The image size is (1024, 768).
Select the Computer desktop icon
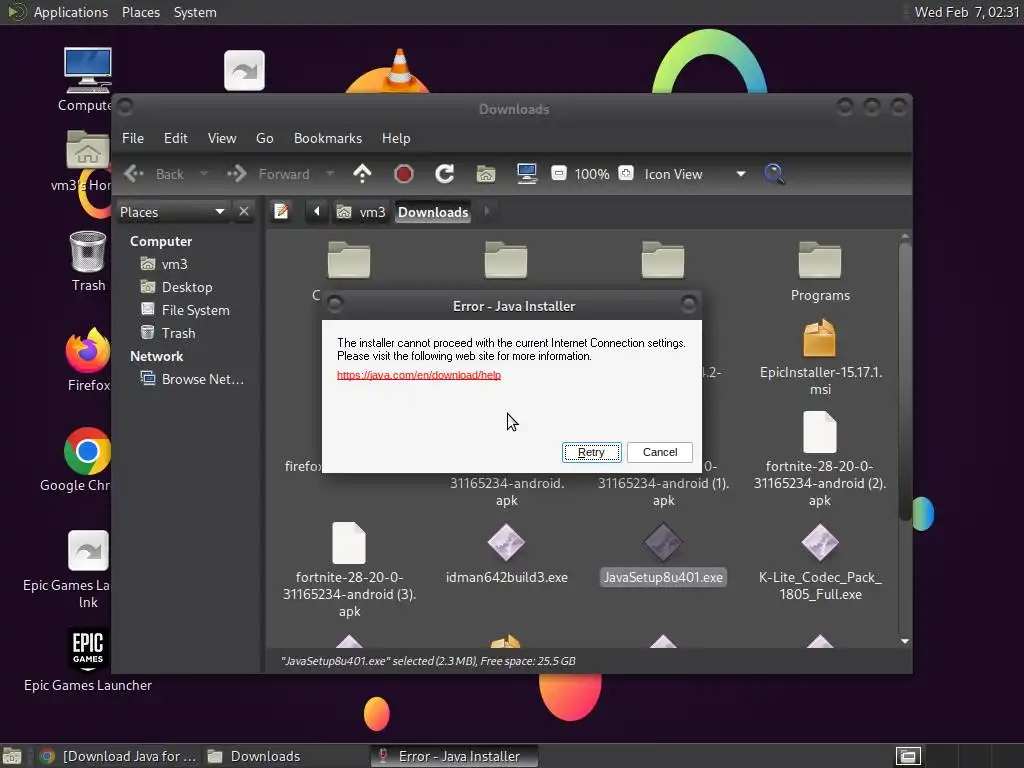click(x=88, y=80)
